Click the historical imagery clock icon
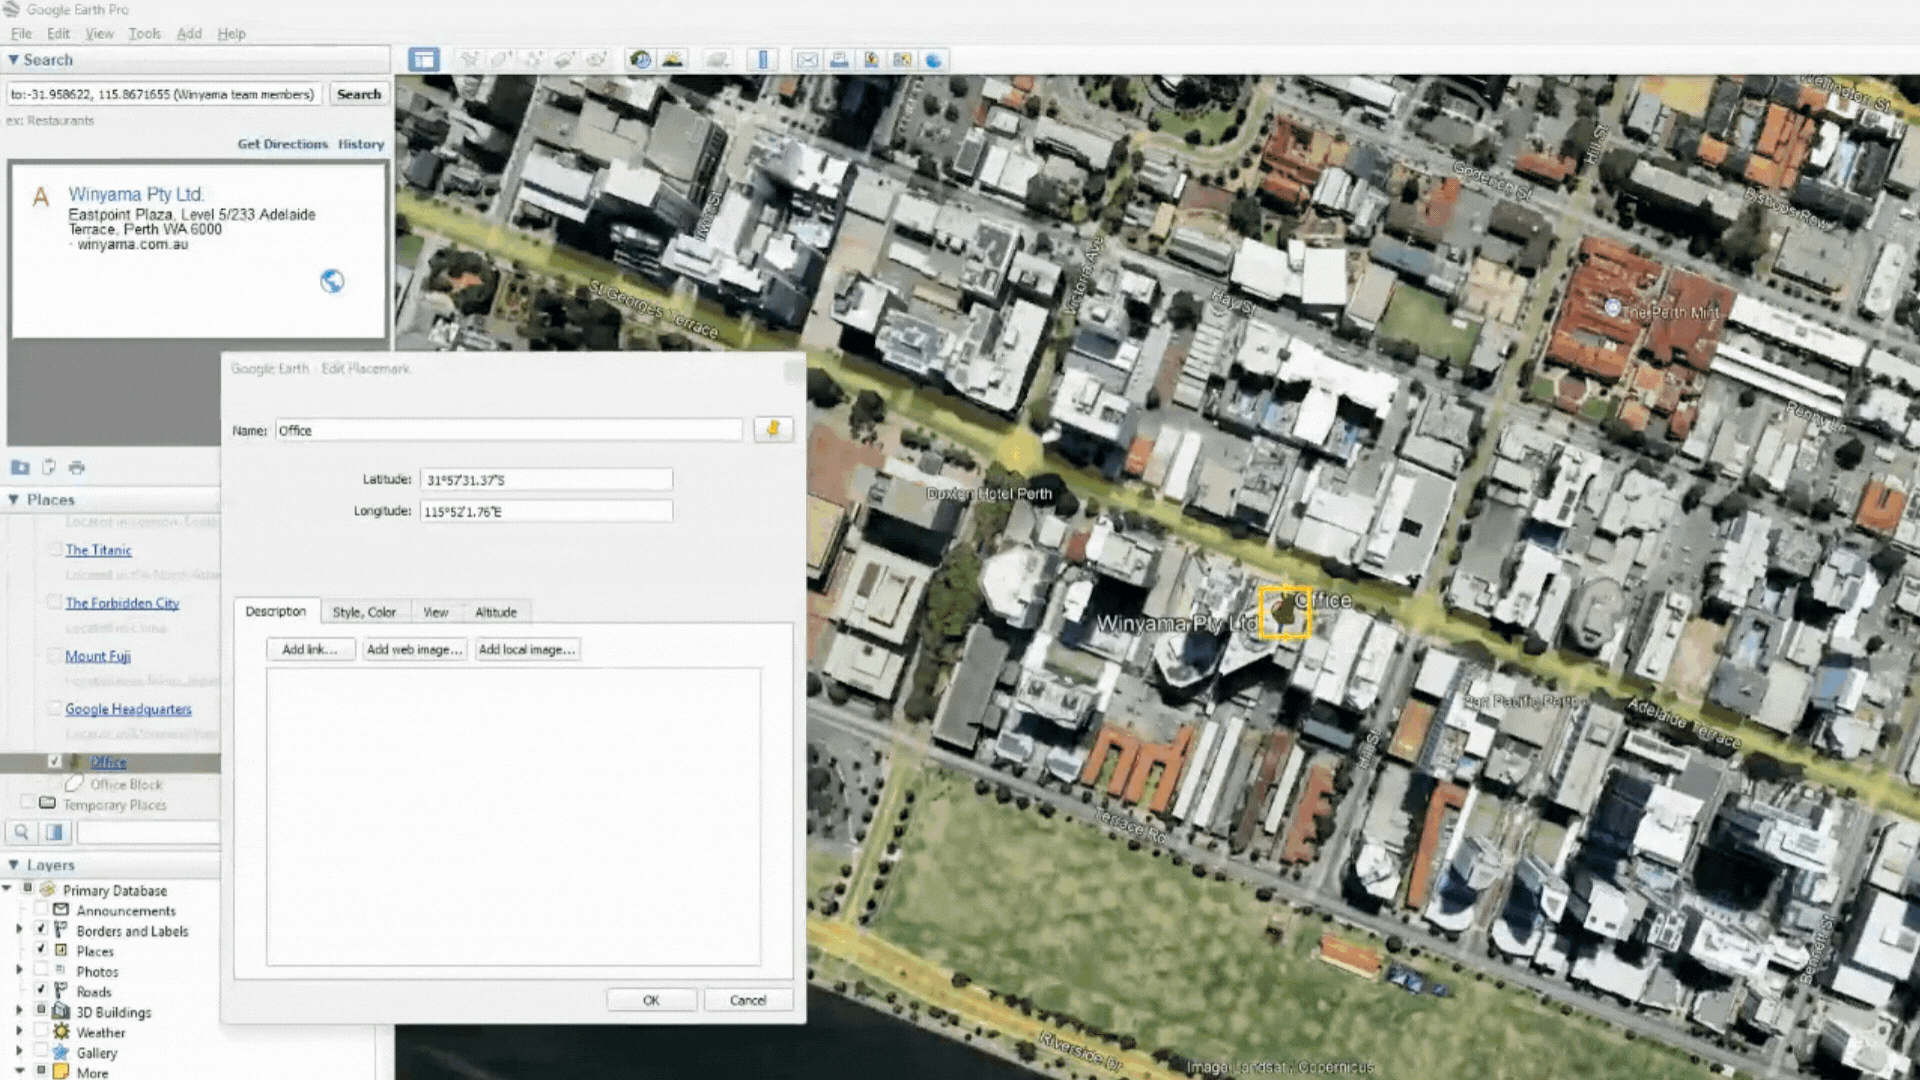Viewport: 1920px width, 1080px height. click(x=640, y=60)
